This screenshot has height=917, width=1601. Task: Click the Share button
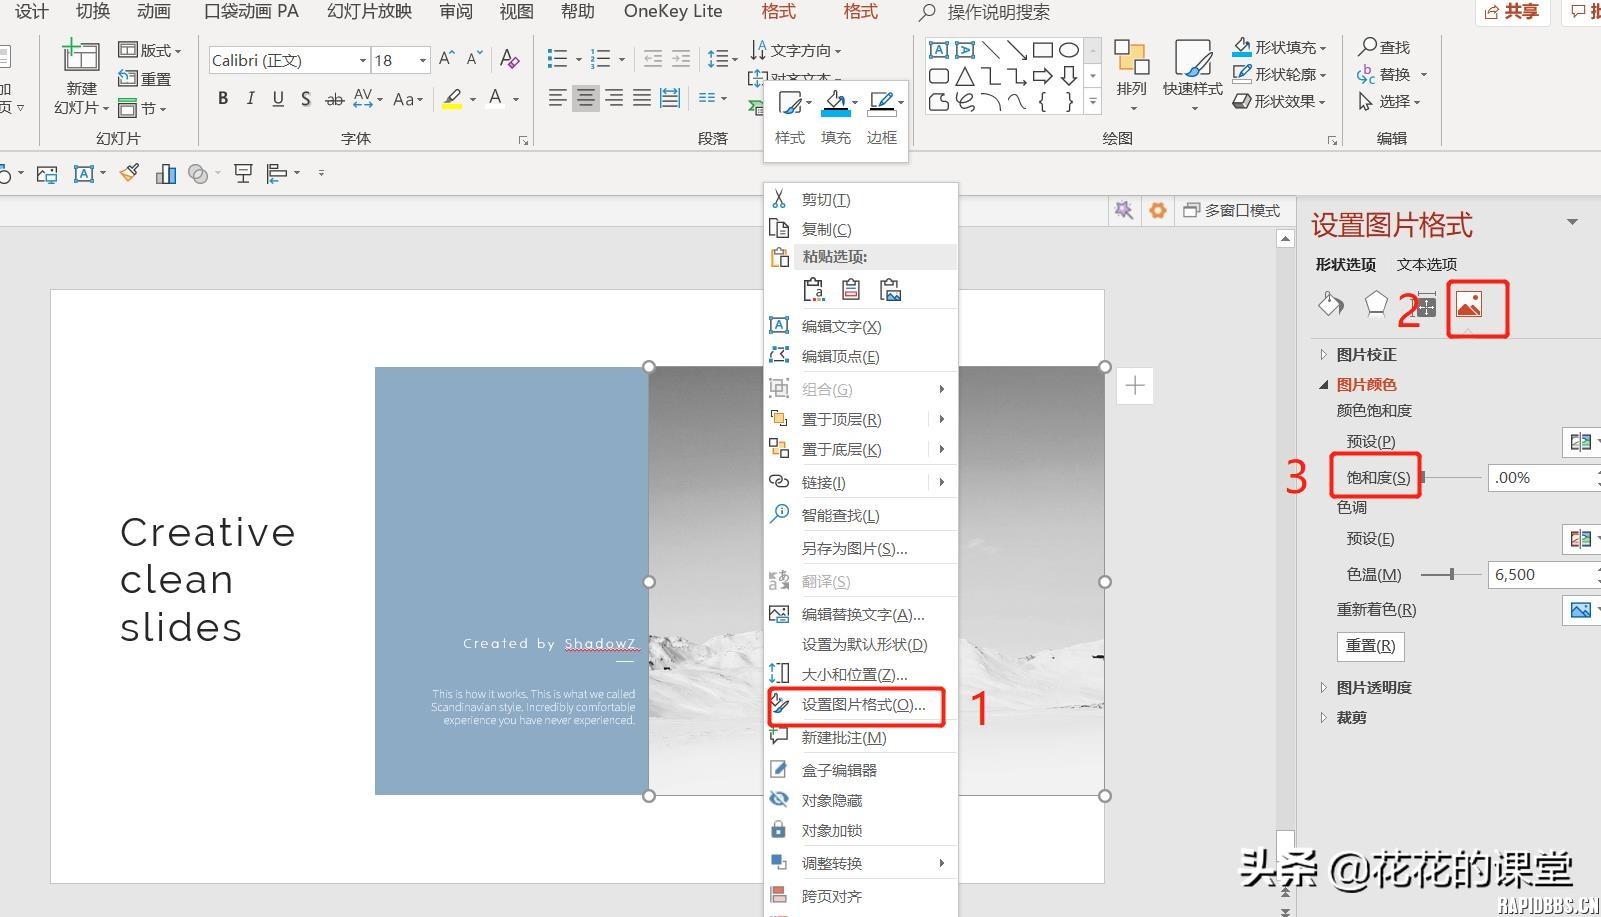(x=1512, y=12)
